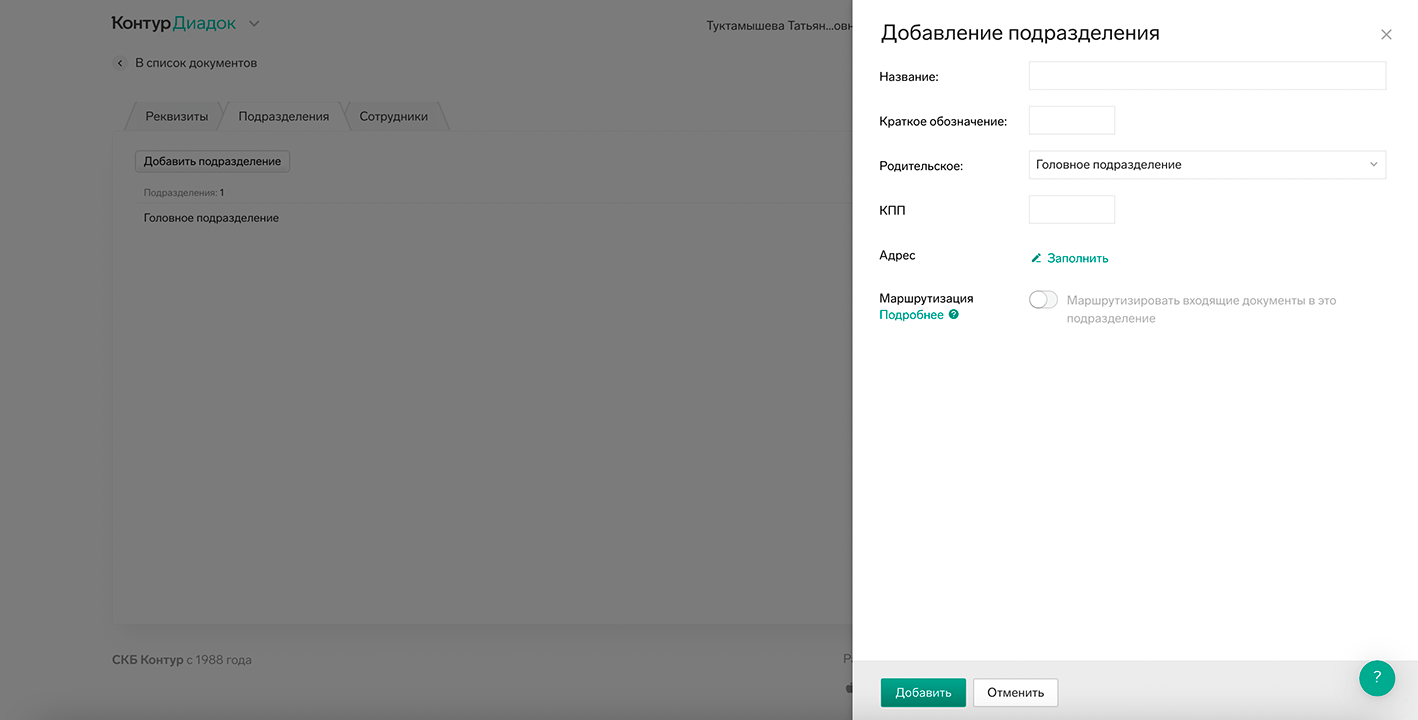Image resolution: width=1418 pixels, height=720 pixels.
Task: Focus the Название text field
Action: pos(1206,76)
